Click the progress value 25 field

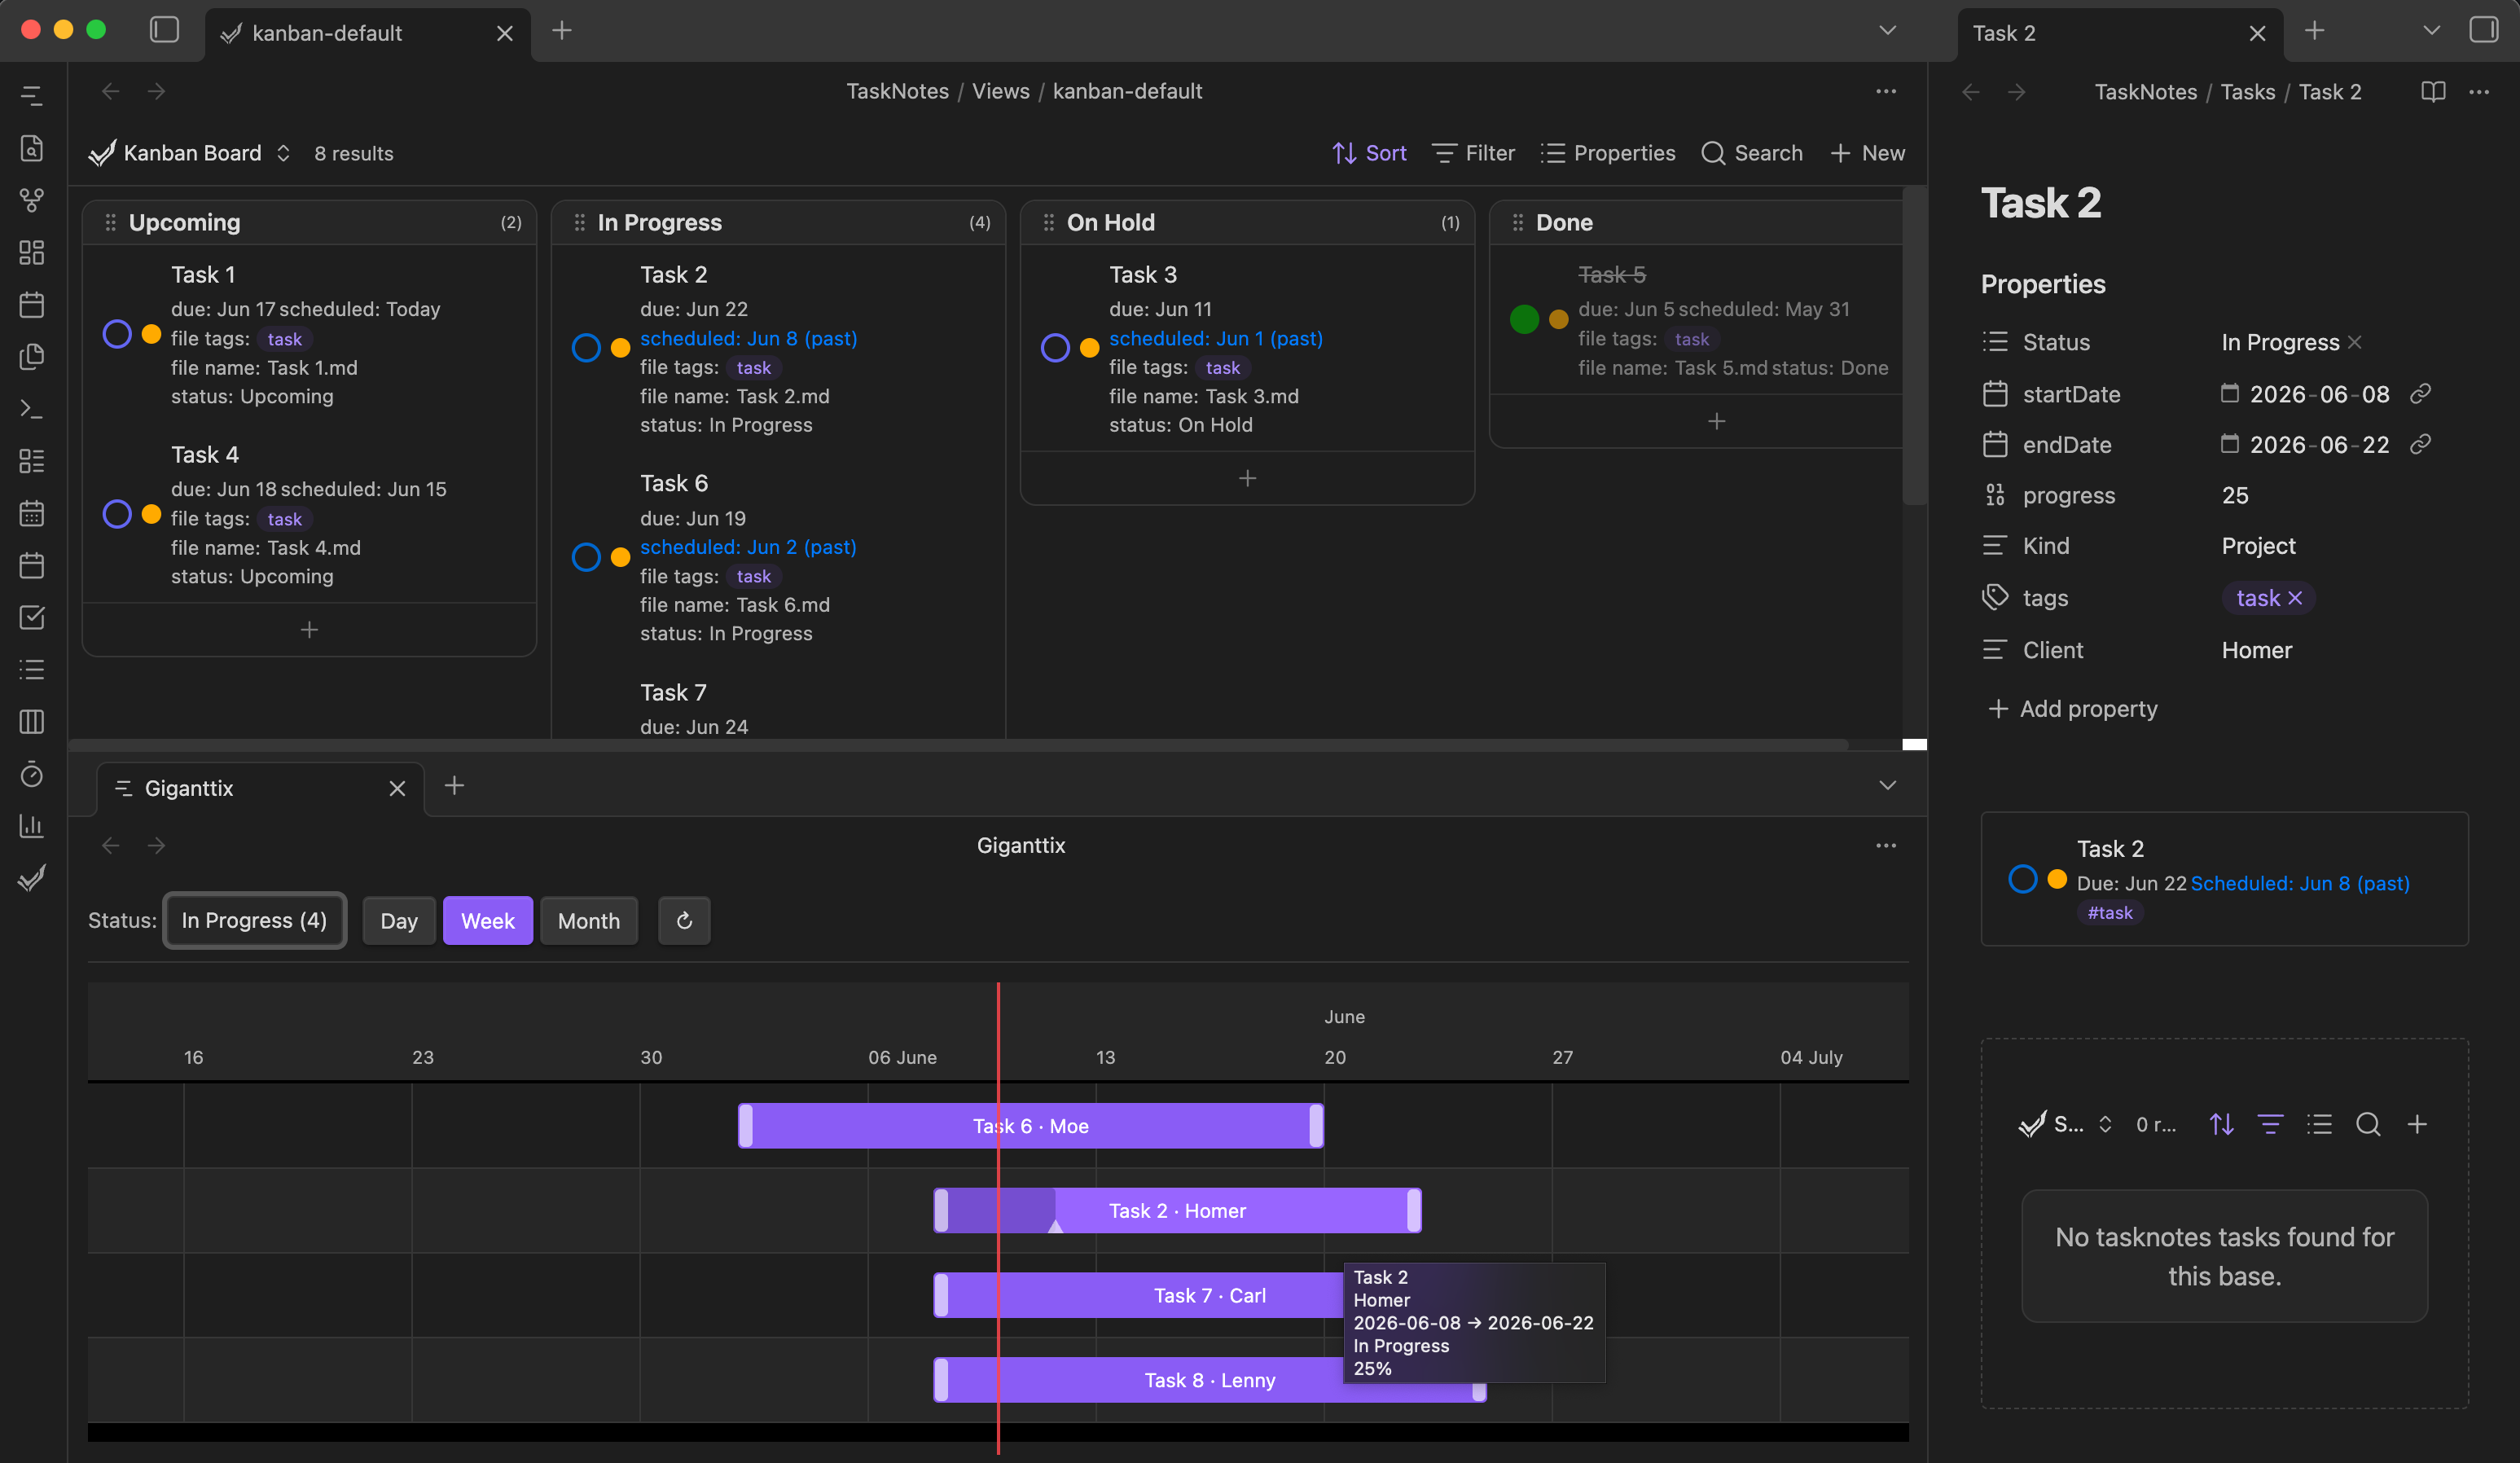tap(2235, 496)
